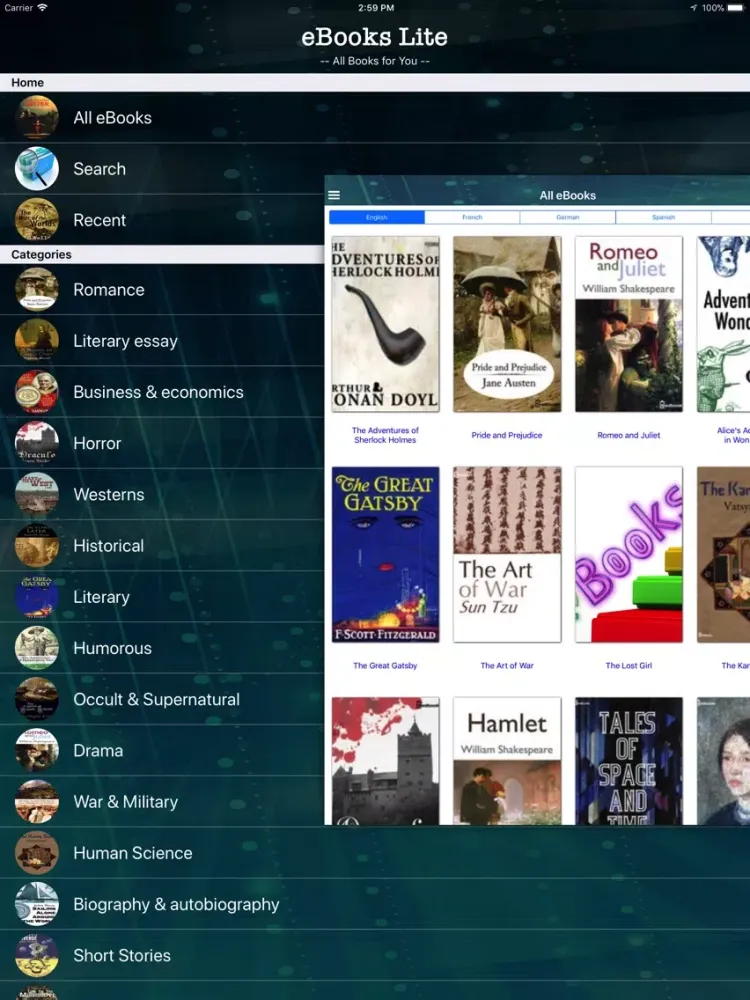This screenshot has height=1000, width=750.
Task: Choose the Romance category
Action: (162, 290)
